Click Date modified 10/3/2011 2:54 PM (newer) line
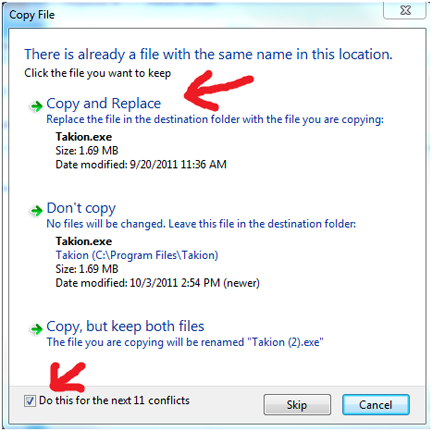This screenshot has height=431, width=432. point(157,283)
